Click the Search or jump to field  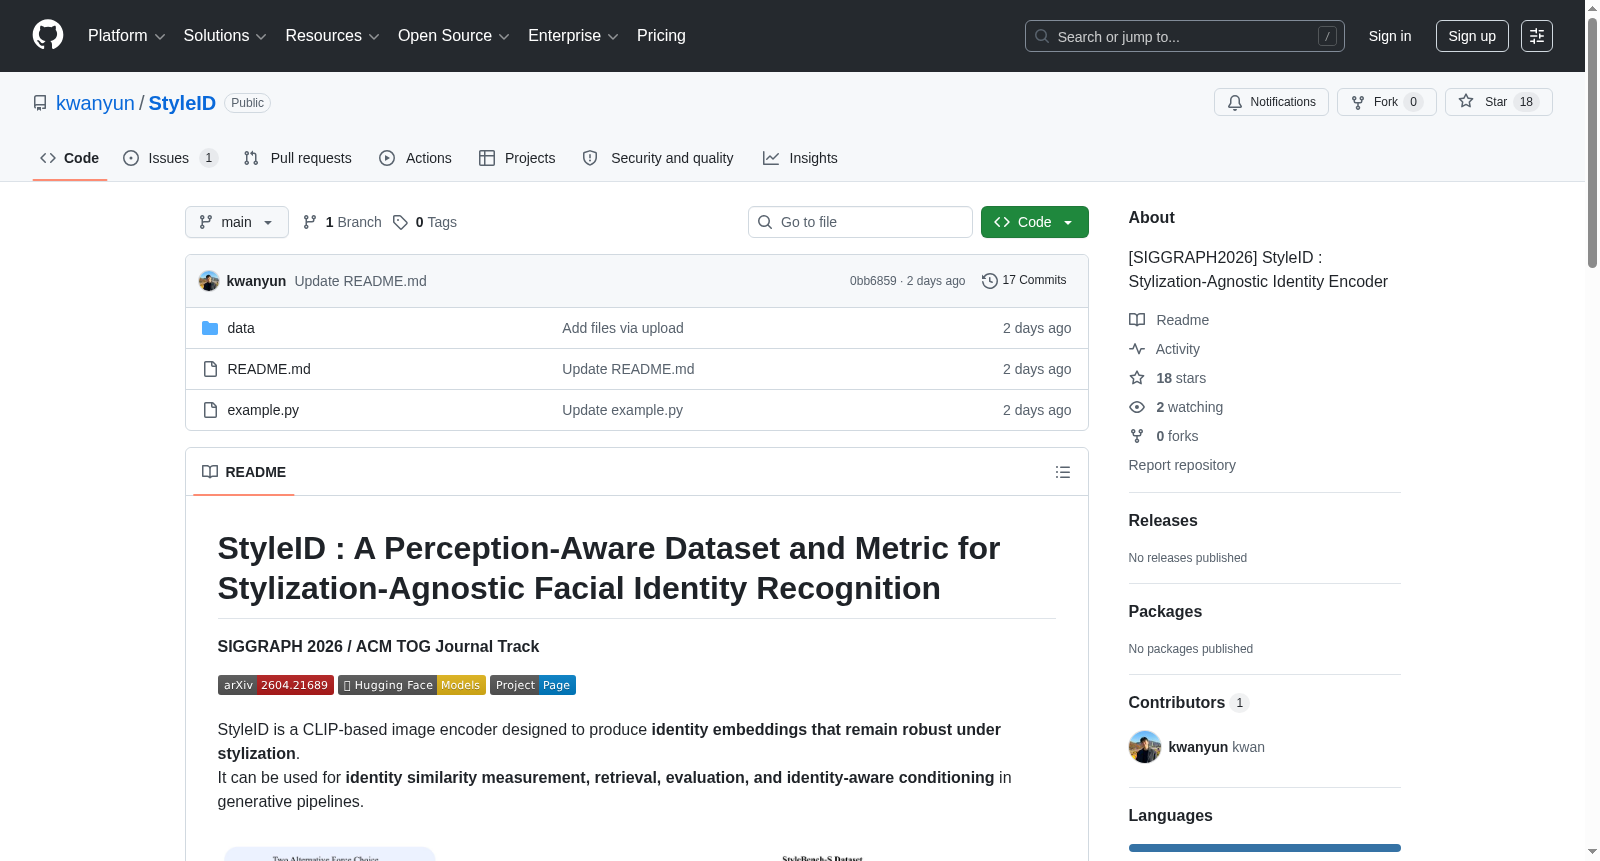point(1185,36)
